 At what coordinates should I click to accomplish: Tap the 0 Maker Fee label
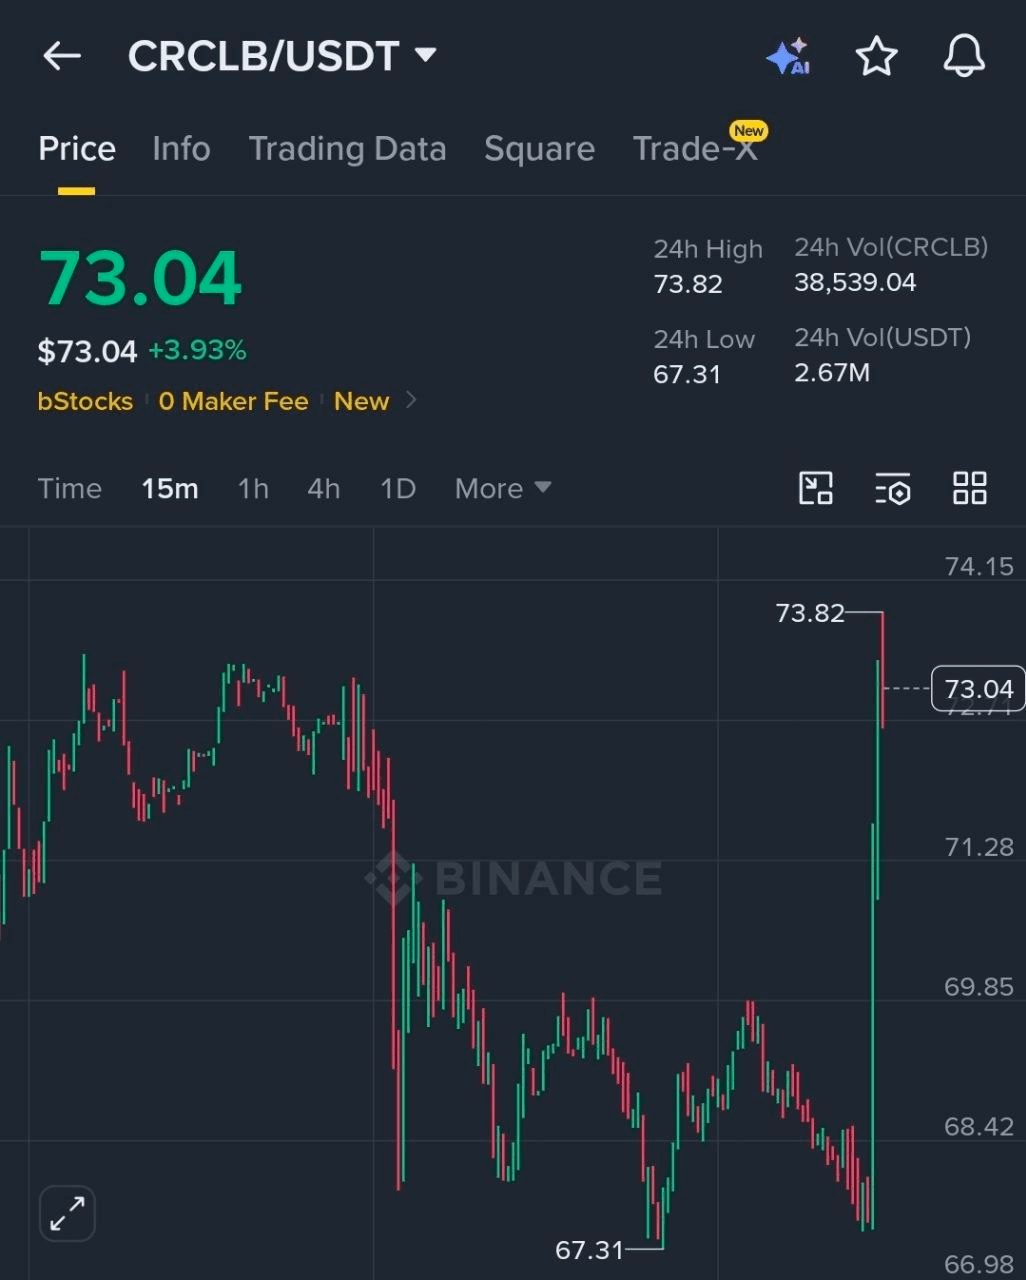coord(233,401)
